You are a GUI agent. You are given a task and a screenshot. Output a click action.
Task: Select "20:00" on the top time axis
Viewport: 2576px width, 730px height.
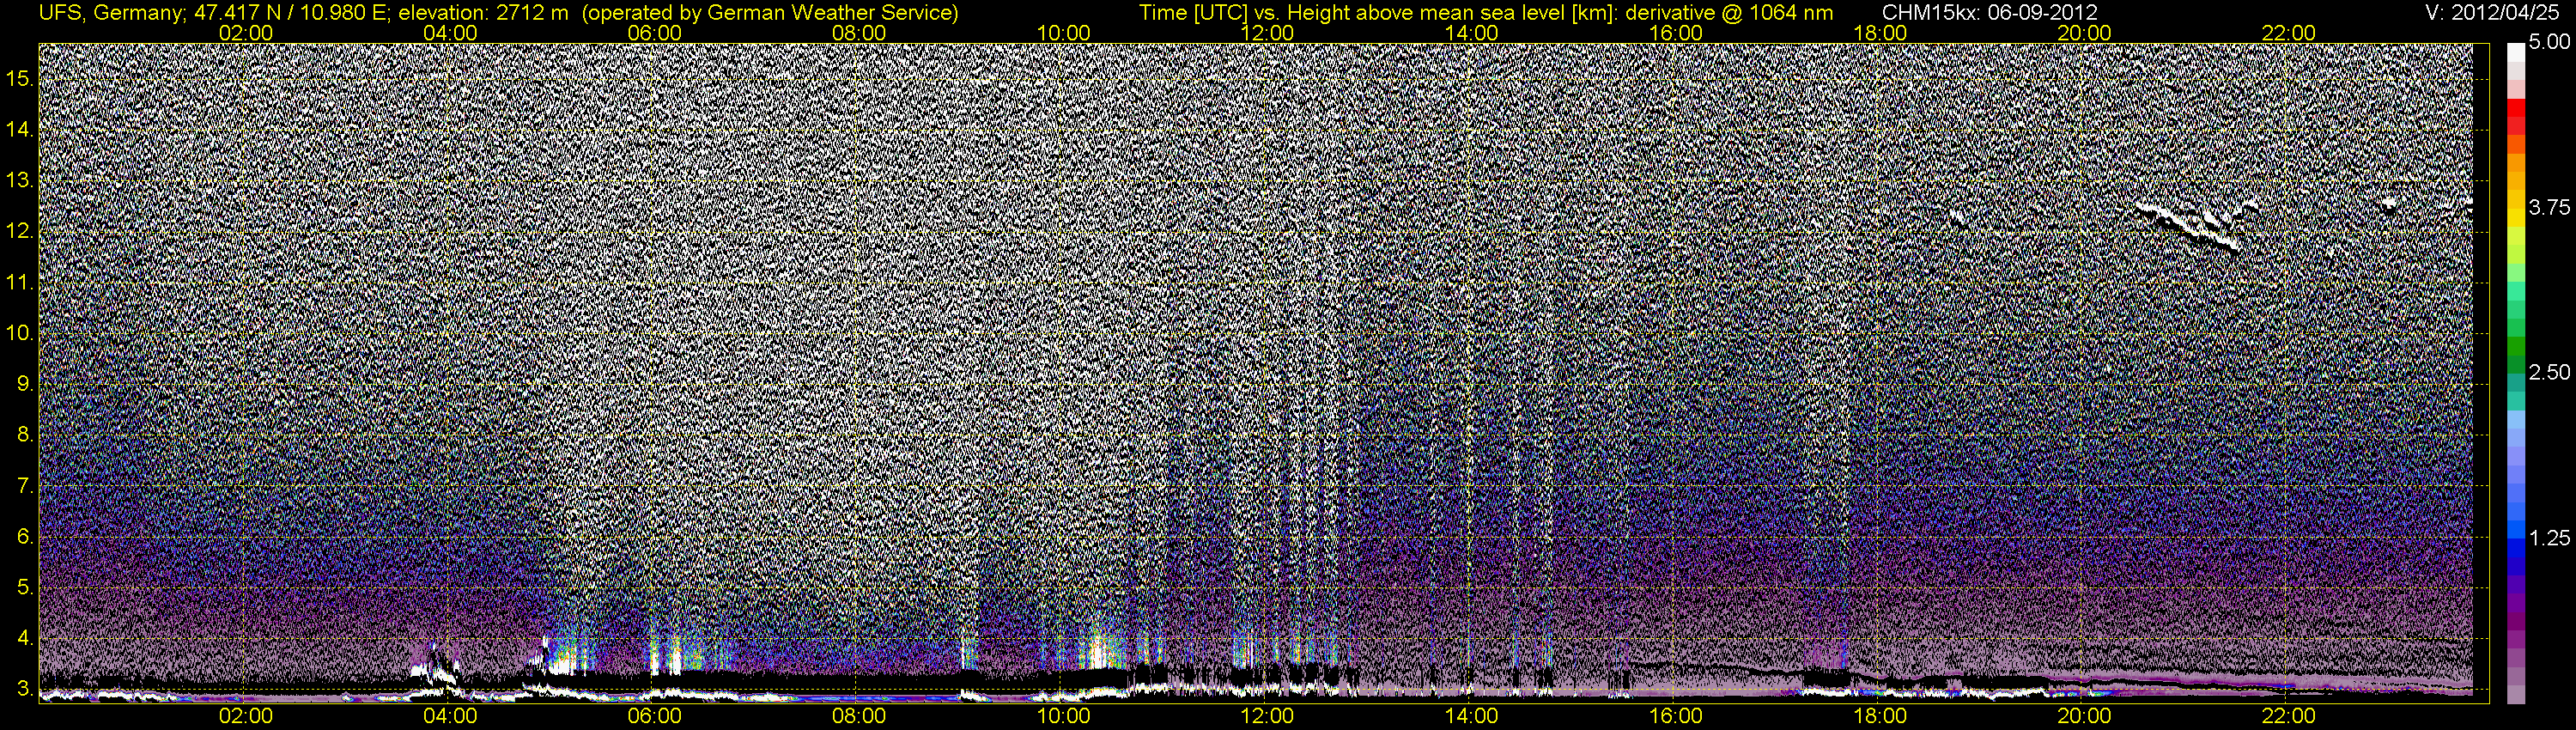[x=2084, y=33]
